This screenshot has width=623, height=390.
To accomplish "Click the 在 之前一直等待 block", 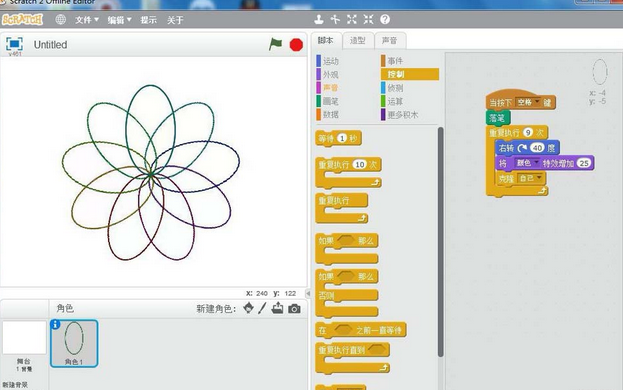I will tap(361, 330).
